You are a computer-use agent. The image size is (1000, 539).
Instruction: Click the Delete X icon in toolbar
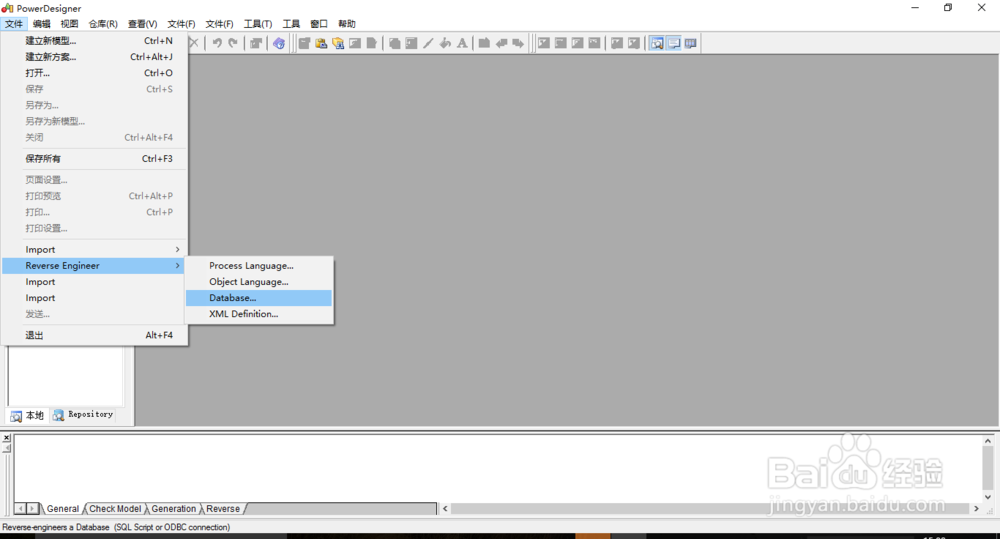[x=195, y=43]
